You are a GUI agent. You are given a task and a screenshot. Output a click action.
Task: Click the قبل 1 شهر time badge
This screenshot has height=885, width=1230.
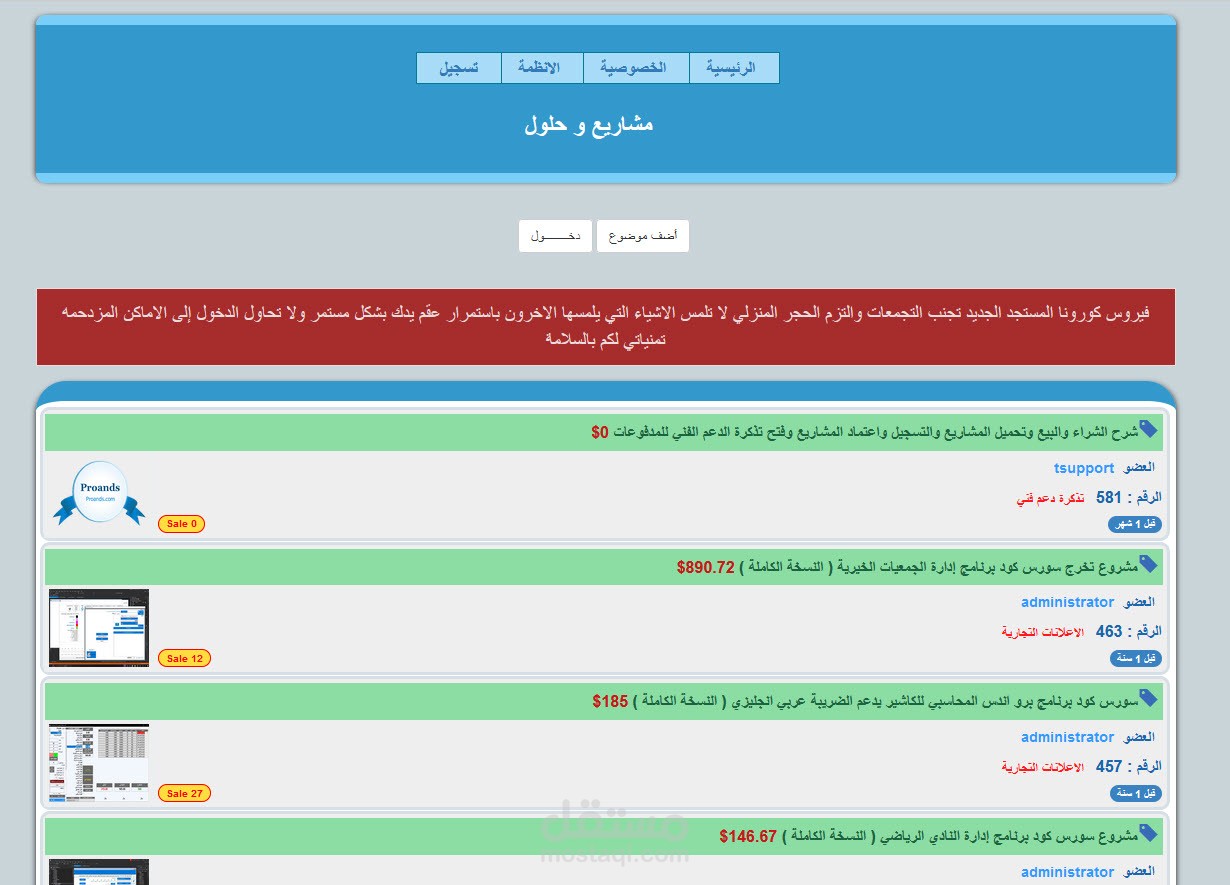click(x=1135, y=524)
